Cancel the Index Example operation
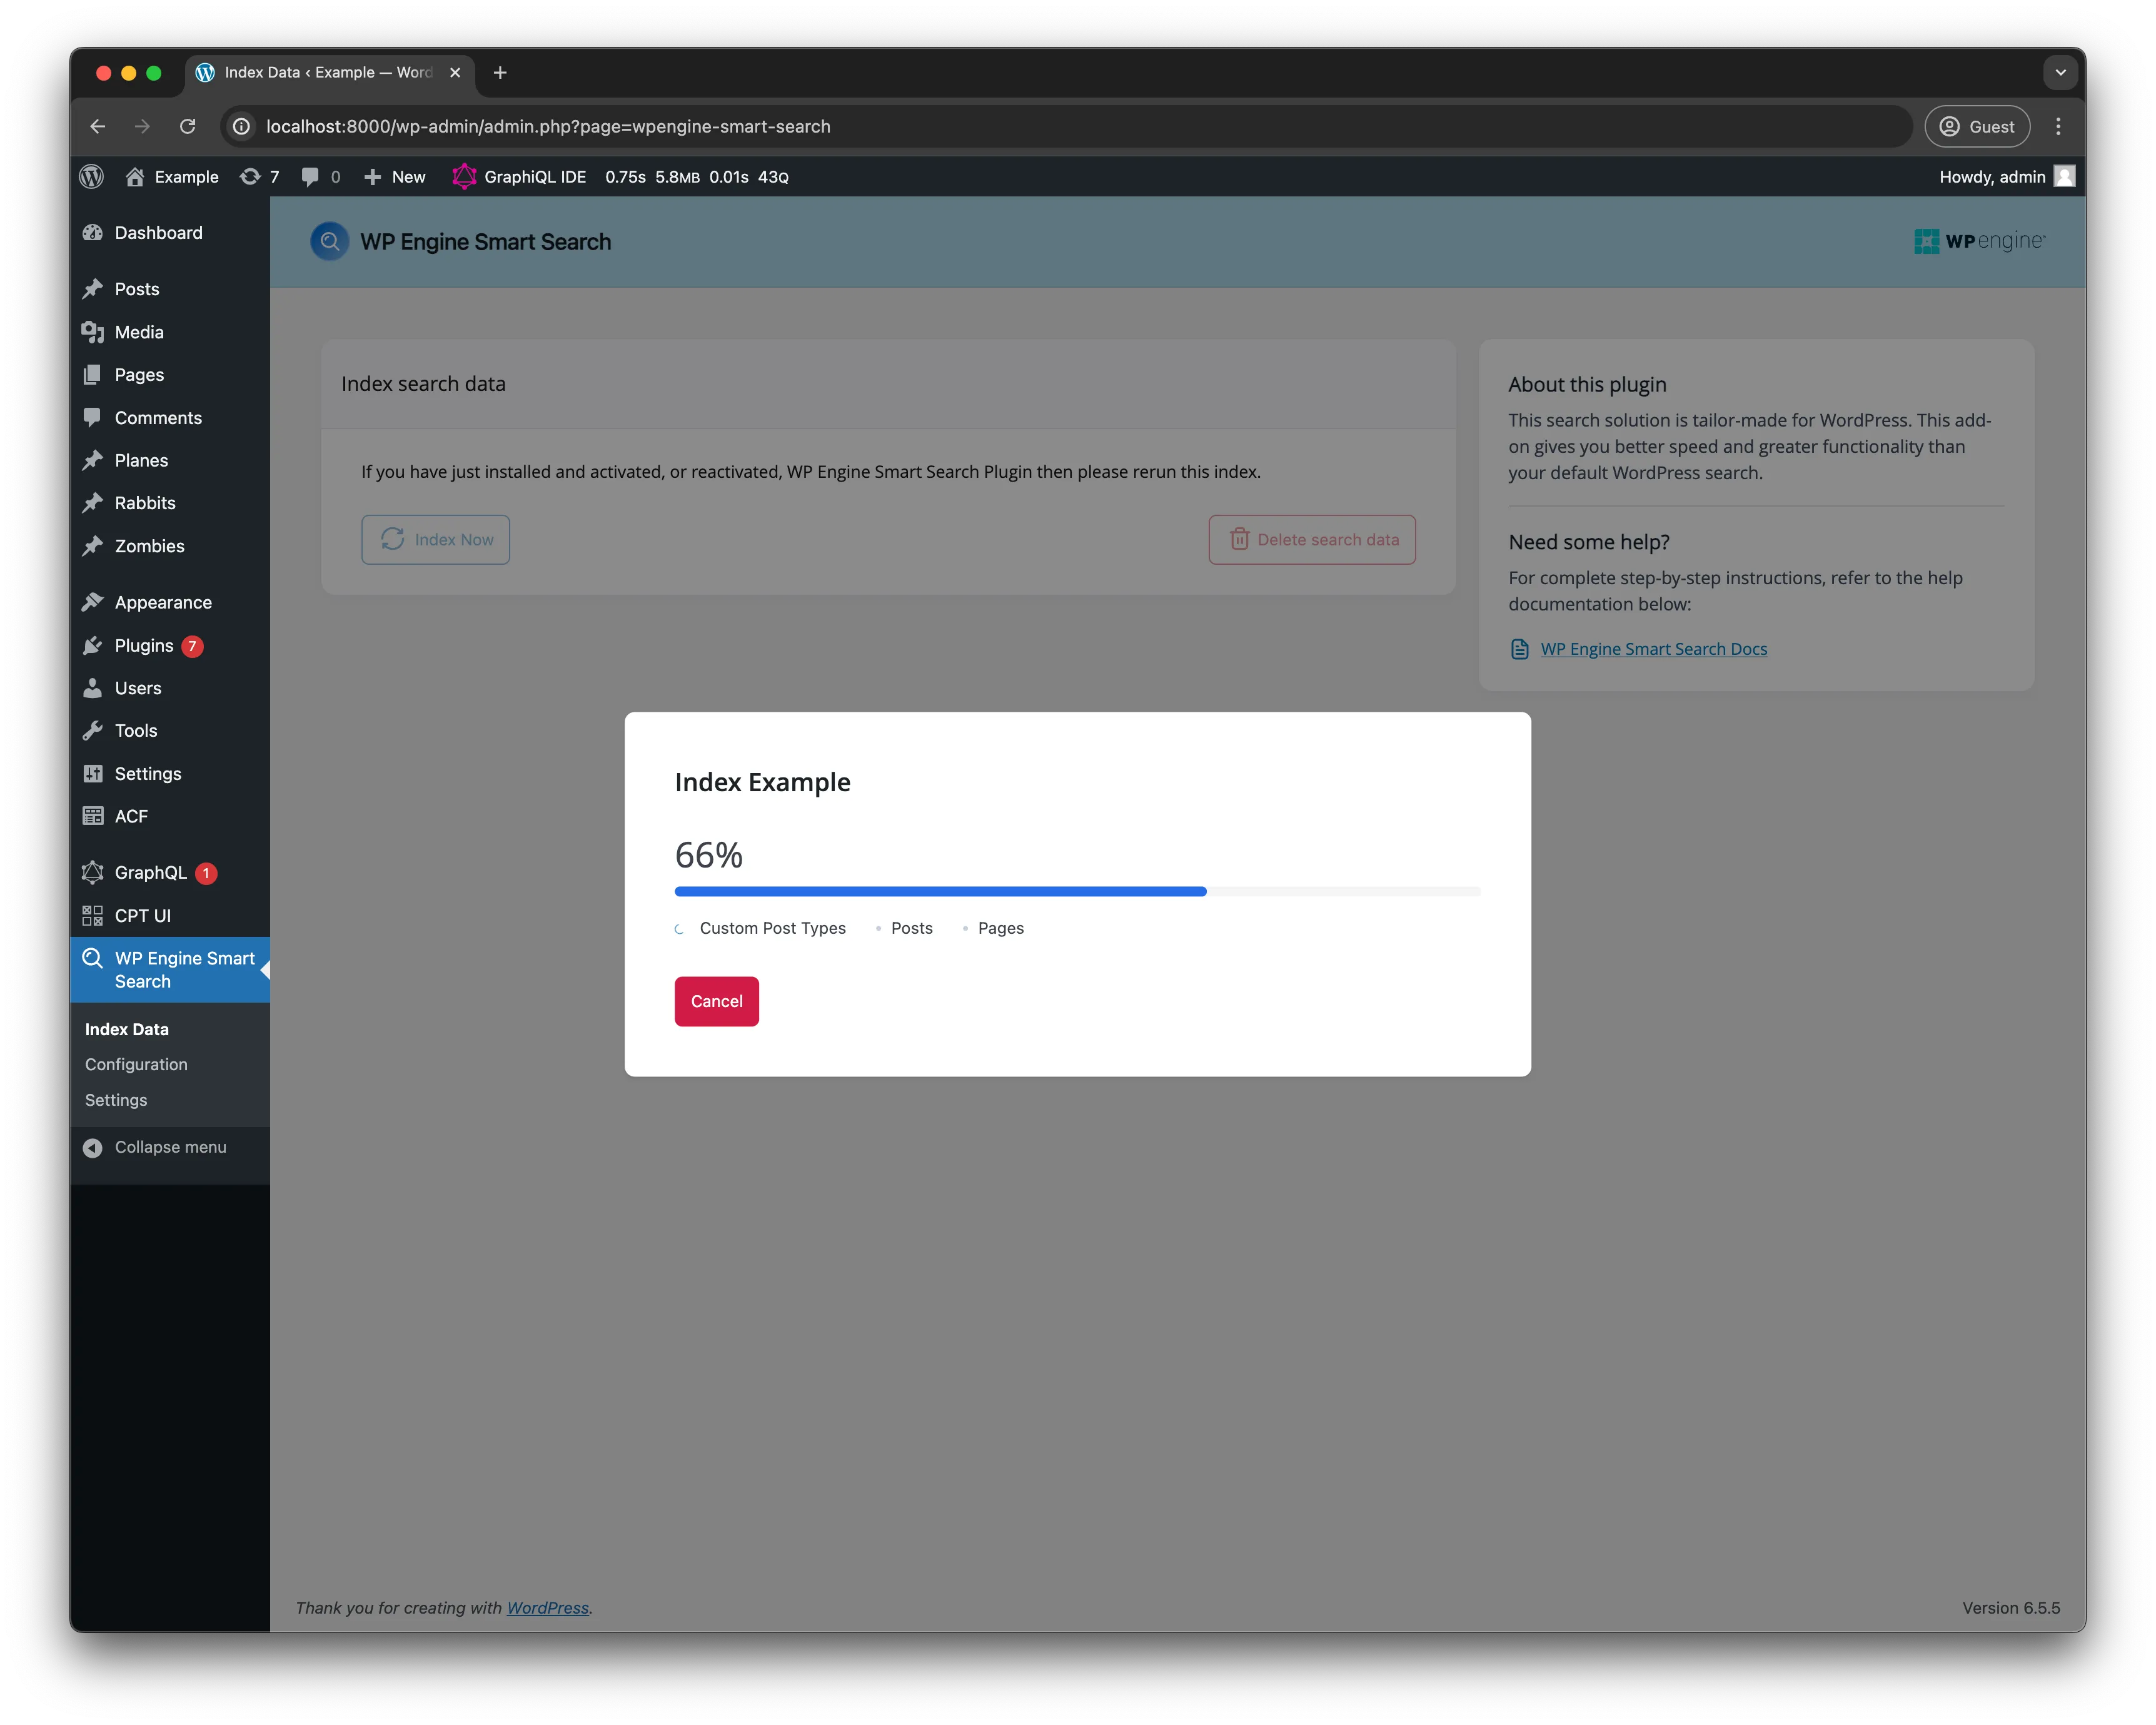This screenshot has height=1725, width=2156. tap(716, 1001)
